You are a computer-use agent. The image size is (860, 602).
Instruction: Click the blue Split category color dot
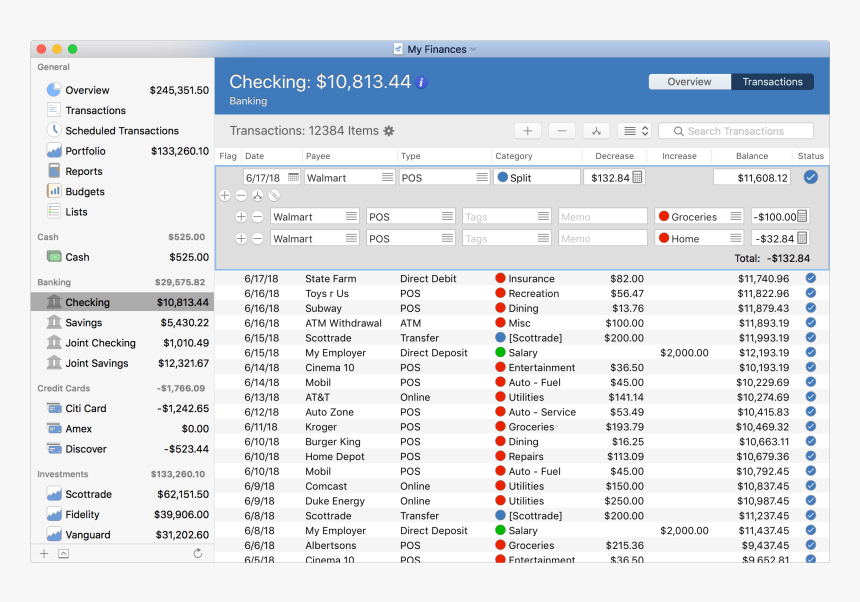click(502, 177)
